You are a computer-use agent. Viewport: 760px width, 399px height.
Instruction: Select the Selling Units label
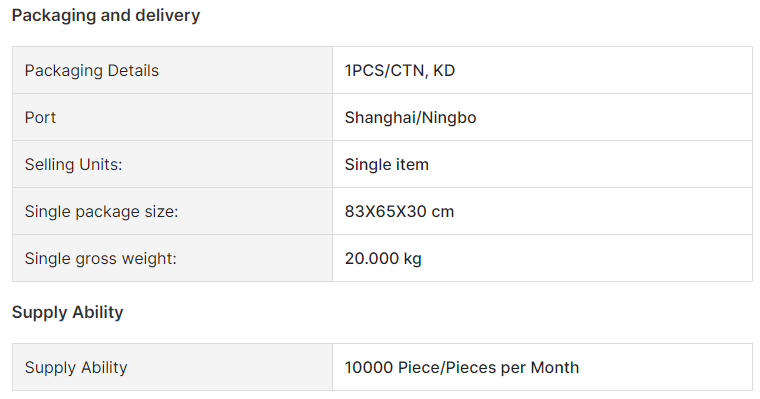[74, 164]
